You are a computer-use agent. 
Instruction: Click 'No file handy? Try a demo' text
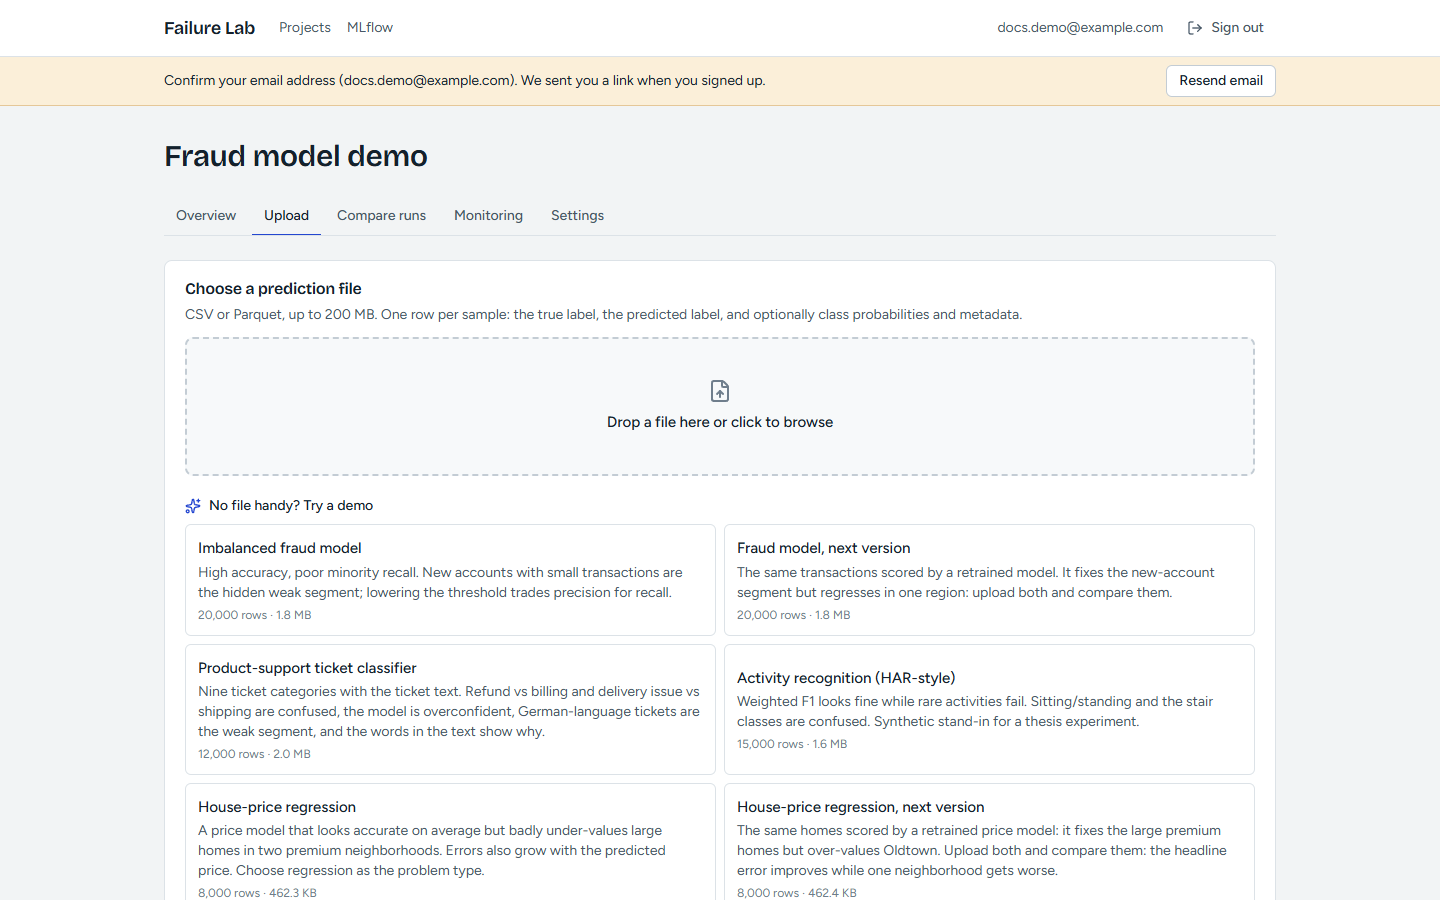pyautogui.click(x=291, y=506)
